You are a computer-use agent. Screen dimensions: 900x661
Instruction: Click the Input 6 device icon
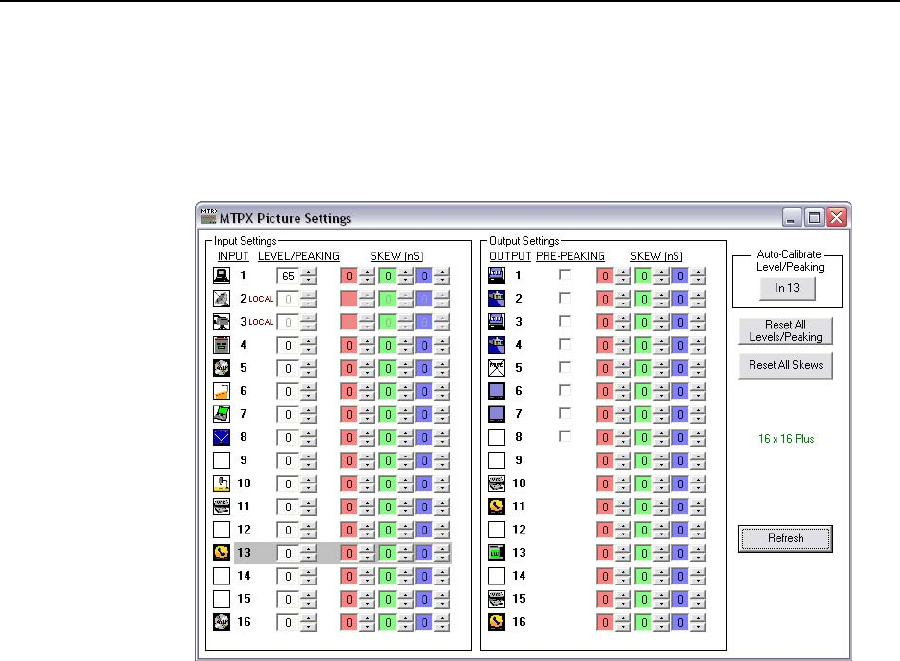(x=222, y=391)
